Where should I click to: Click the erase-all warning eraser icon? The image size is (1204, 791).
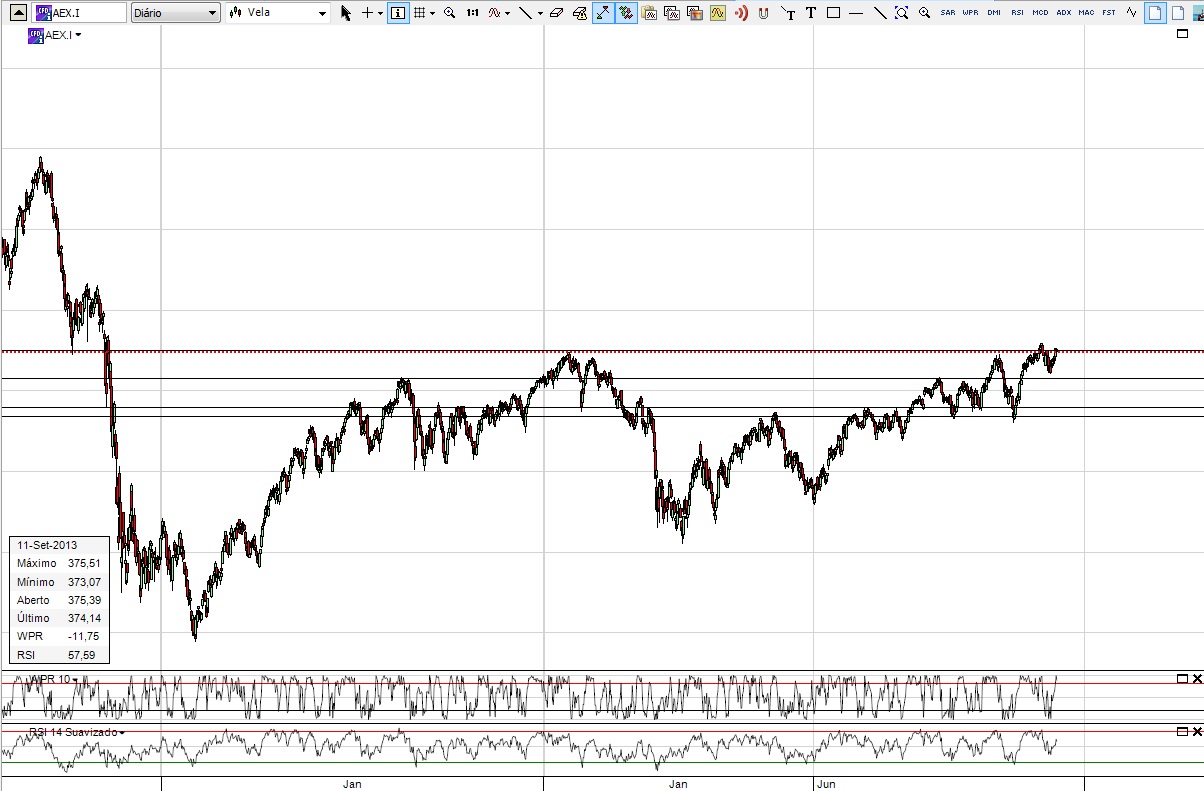[x=580, y=13]
